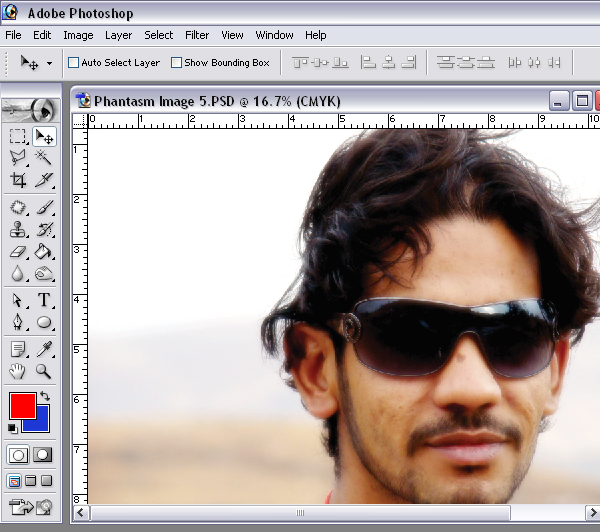Select the Paint Bucket tool

(x=44, y=252)
